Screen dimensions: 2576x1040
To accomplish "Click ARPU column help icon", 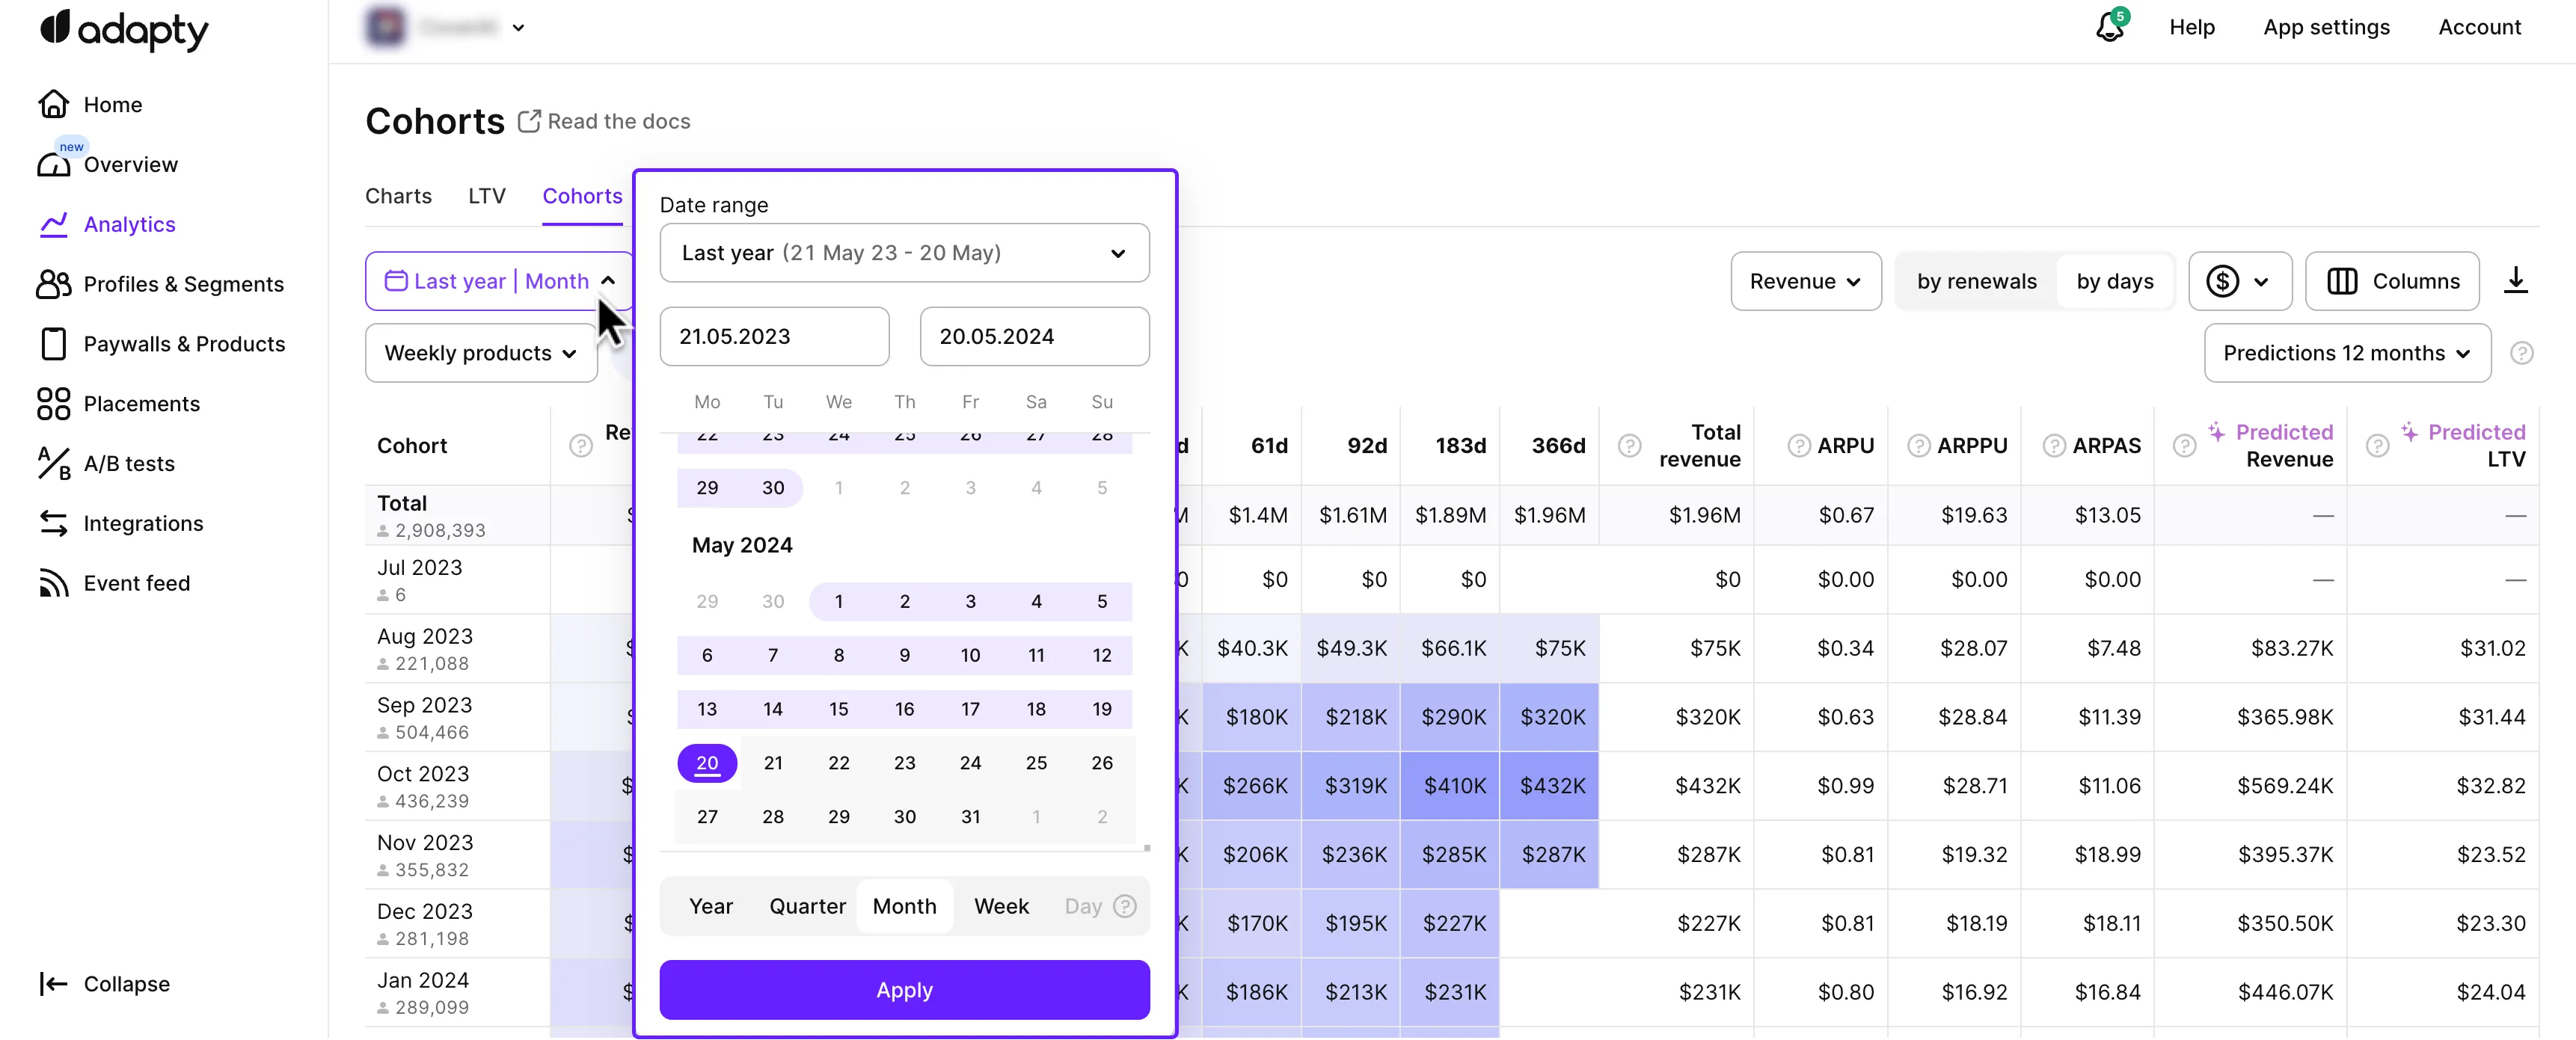I will (1798, 446).
